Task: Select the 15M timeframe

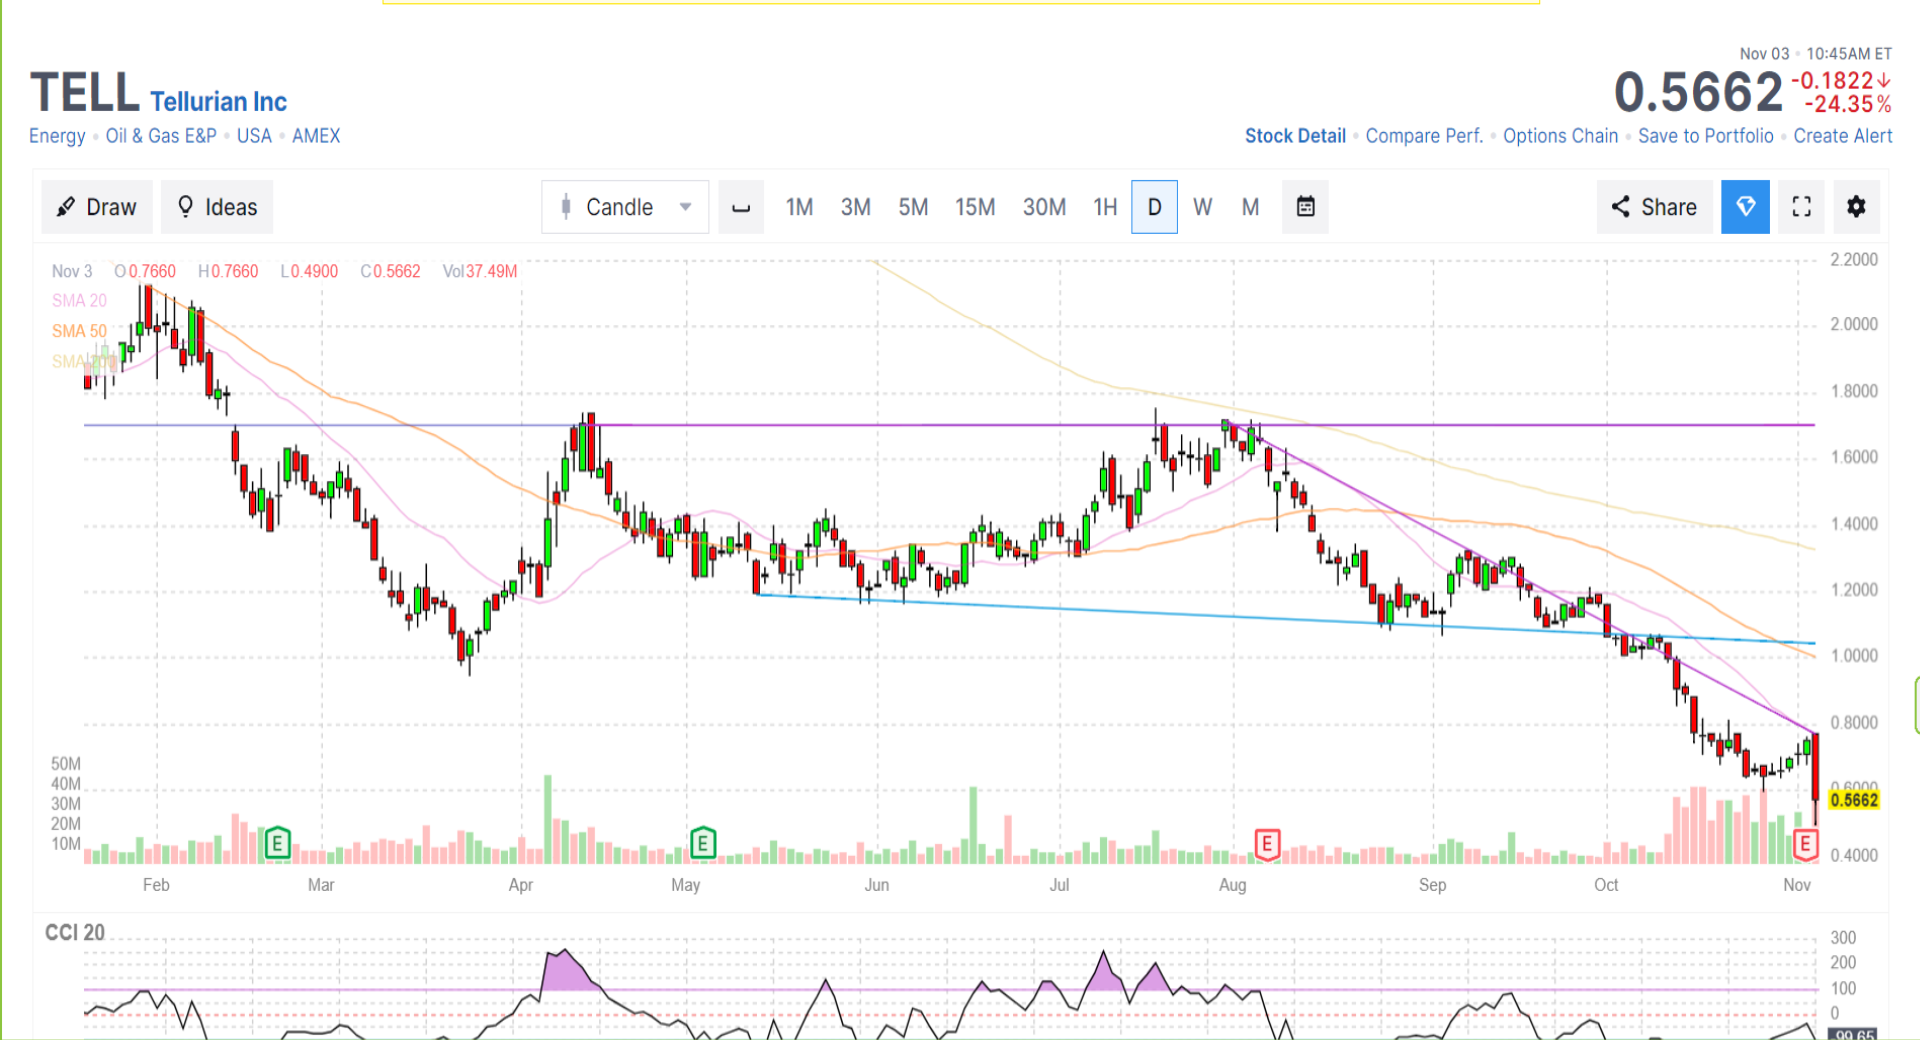Action: pyautogui.click(x=974, y=207)
